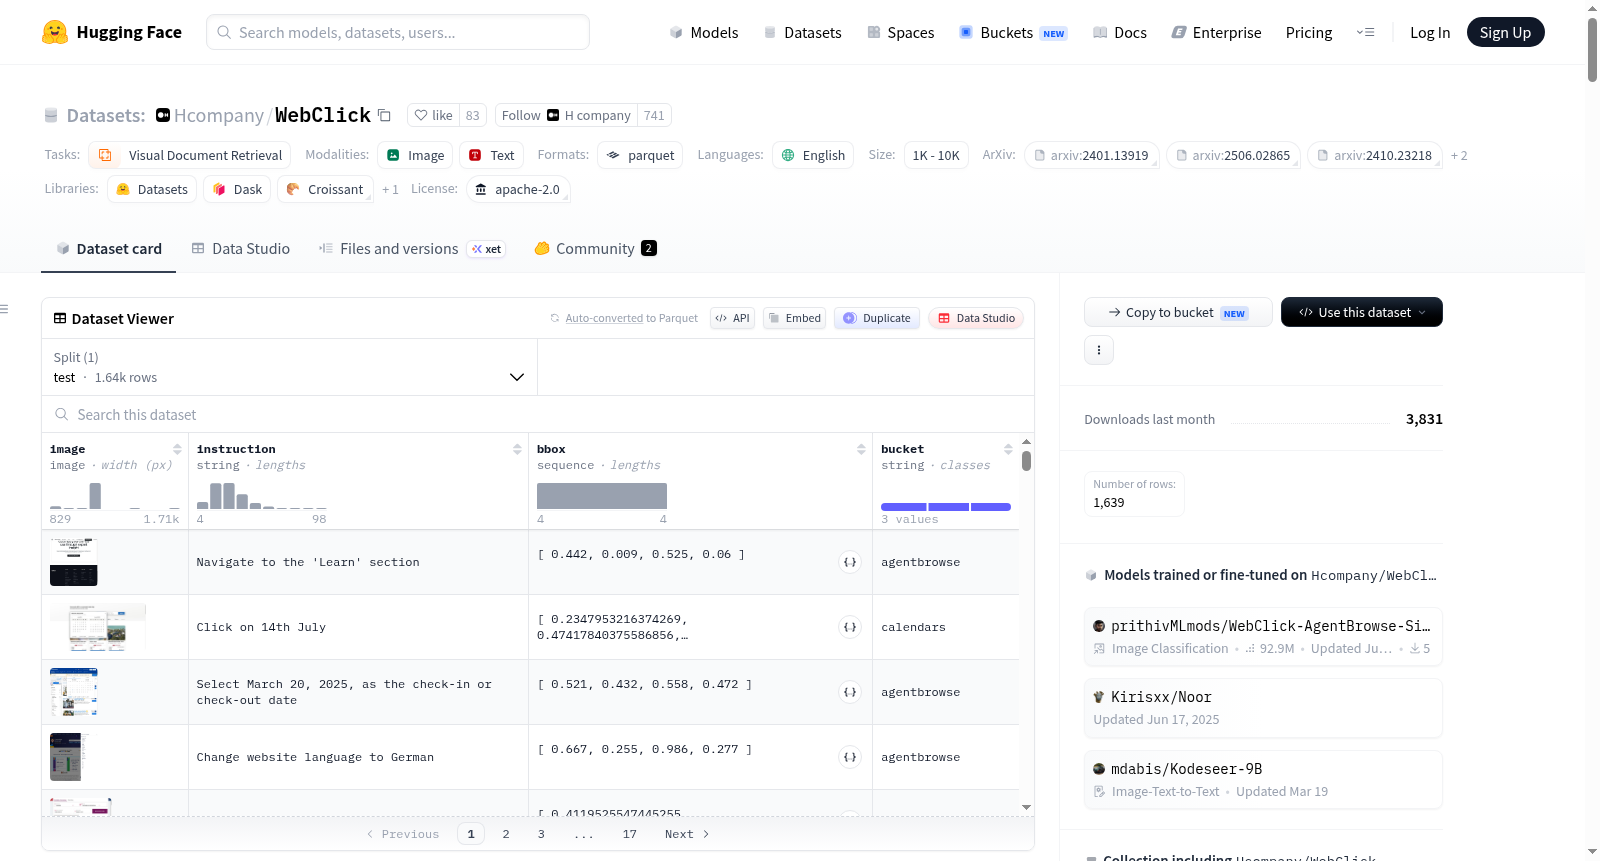Sort the instruction column
This screenshot has width=1600, height=861.
[x=517, y=449]
